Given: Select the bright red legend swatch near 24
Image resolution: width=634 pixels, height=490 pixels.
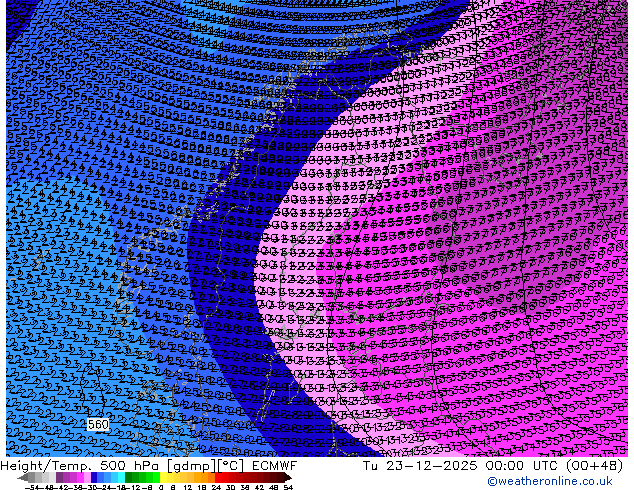Looking at the screenshot, I should [218, 478].
